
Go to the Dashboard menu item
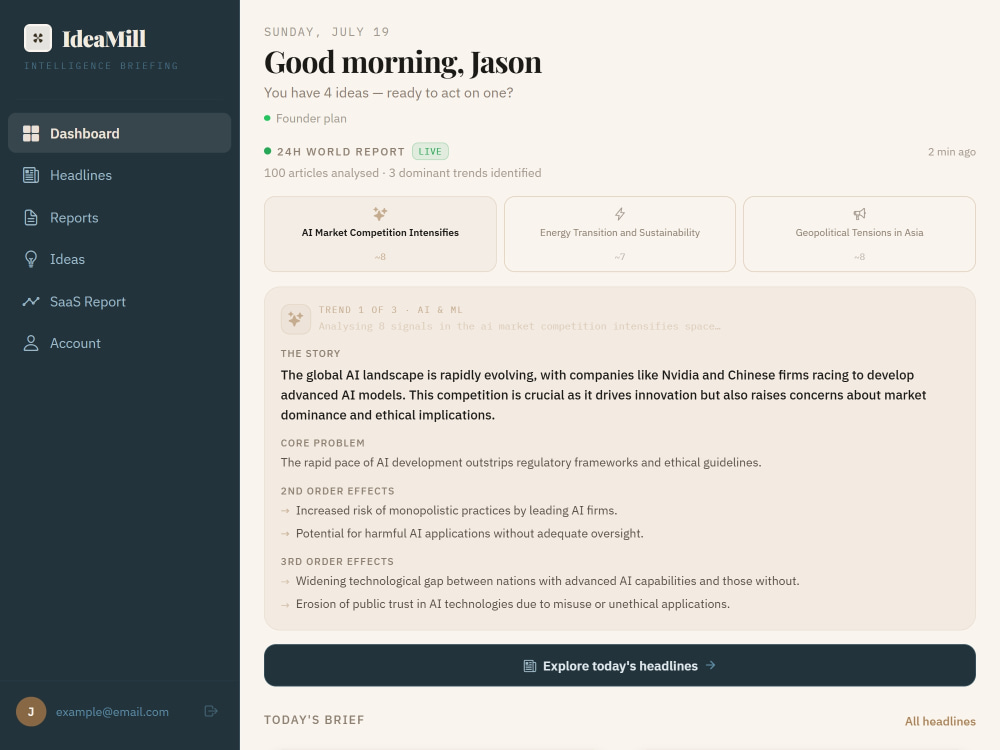pyautogui.click(x=119, y=133)
